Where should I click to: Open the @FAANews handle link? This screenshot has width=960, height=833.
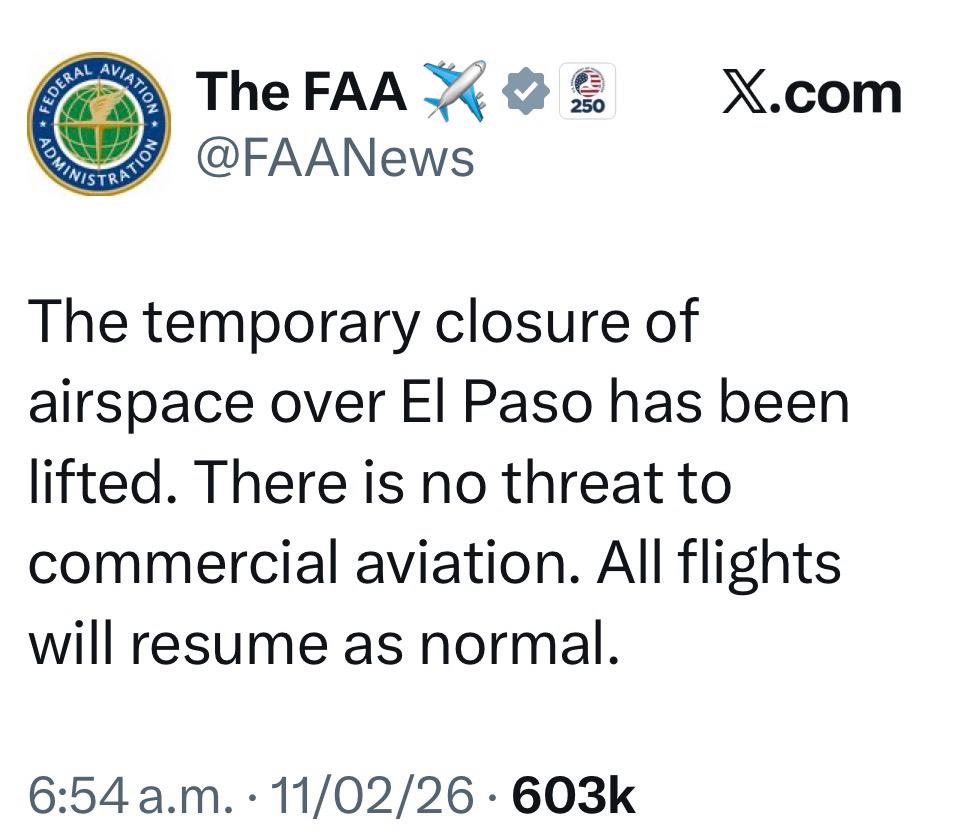(335, 157)
